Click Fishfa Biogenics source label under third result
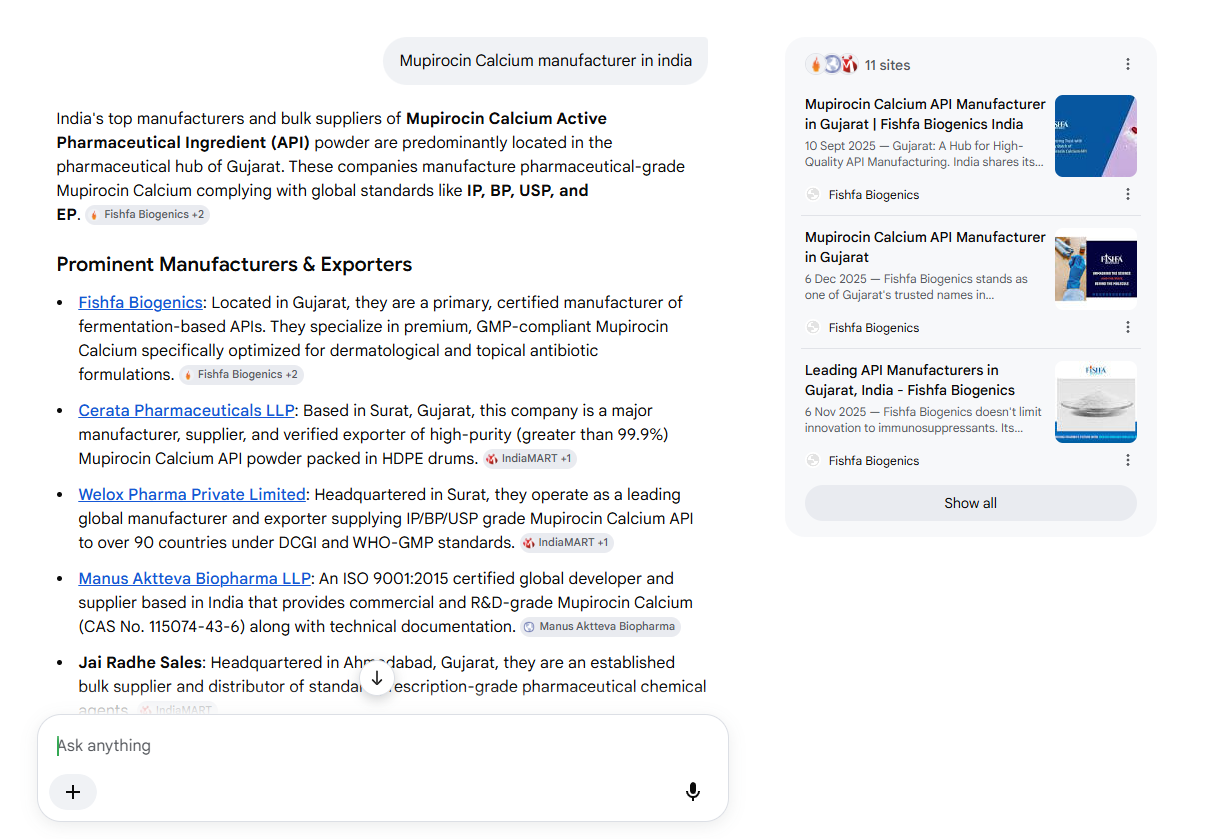The width and height of the screenshot is (1215, 839). coord(873,461)
